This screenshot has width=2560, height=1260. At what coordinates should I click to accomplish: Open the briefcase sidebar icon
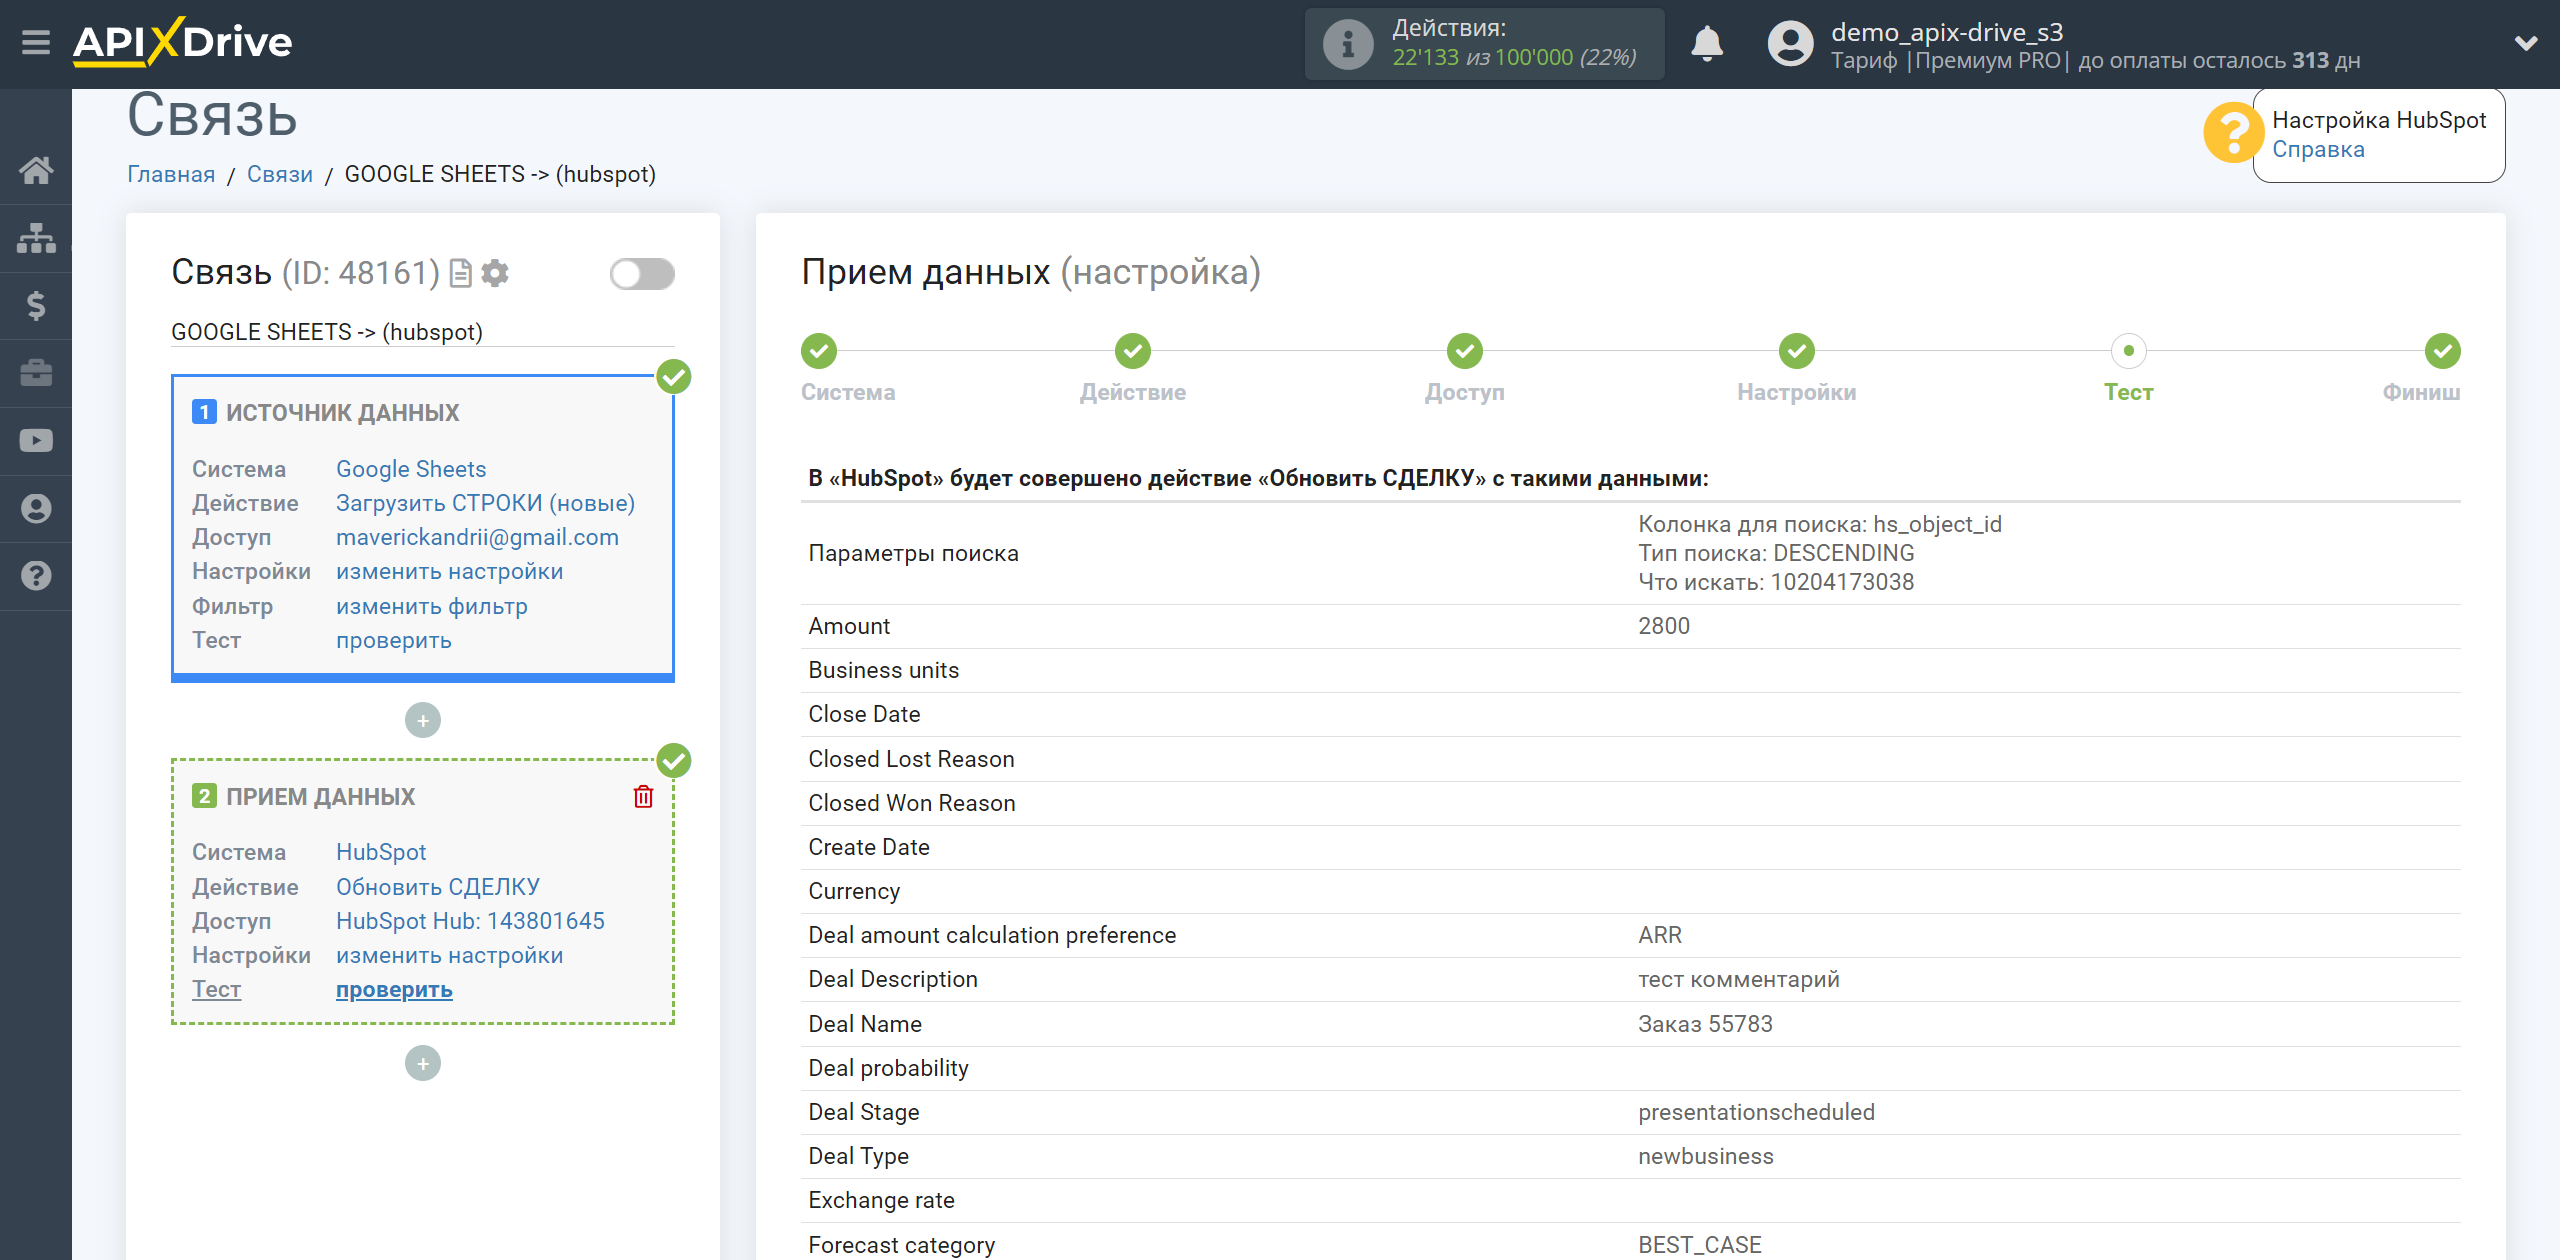pos(36,373)
